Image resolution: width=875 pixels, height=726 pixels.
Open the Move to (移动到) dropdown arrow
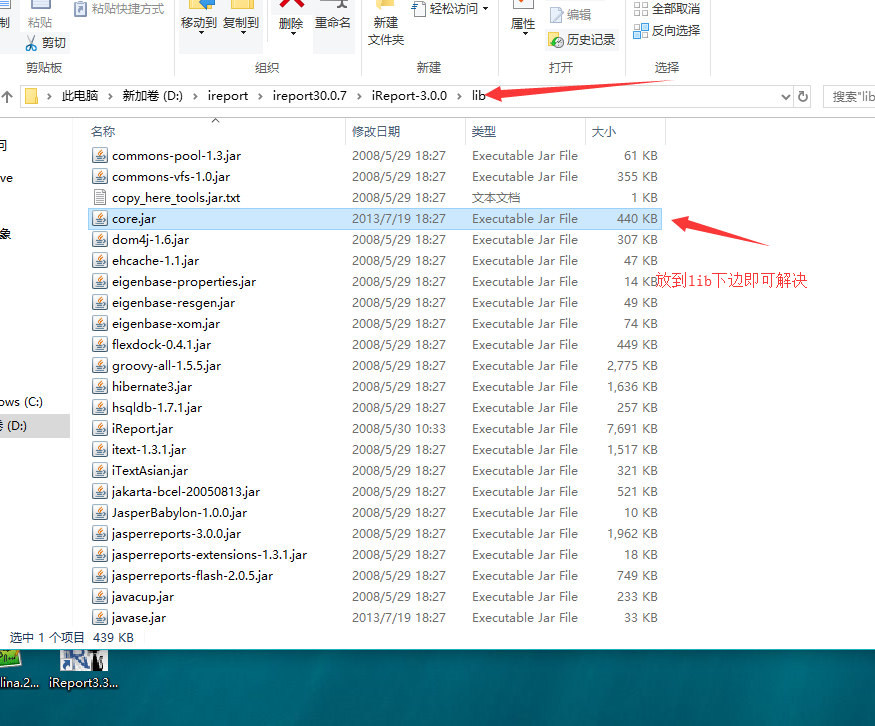(201, 33)
